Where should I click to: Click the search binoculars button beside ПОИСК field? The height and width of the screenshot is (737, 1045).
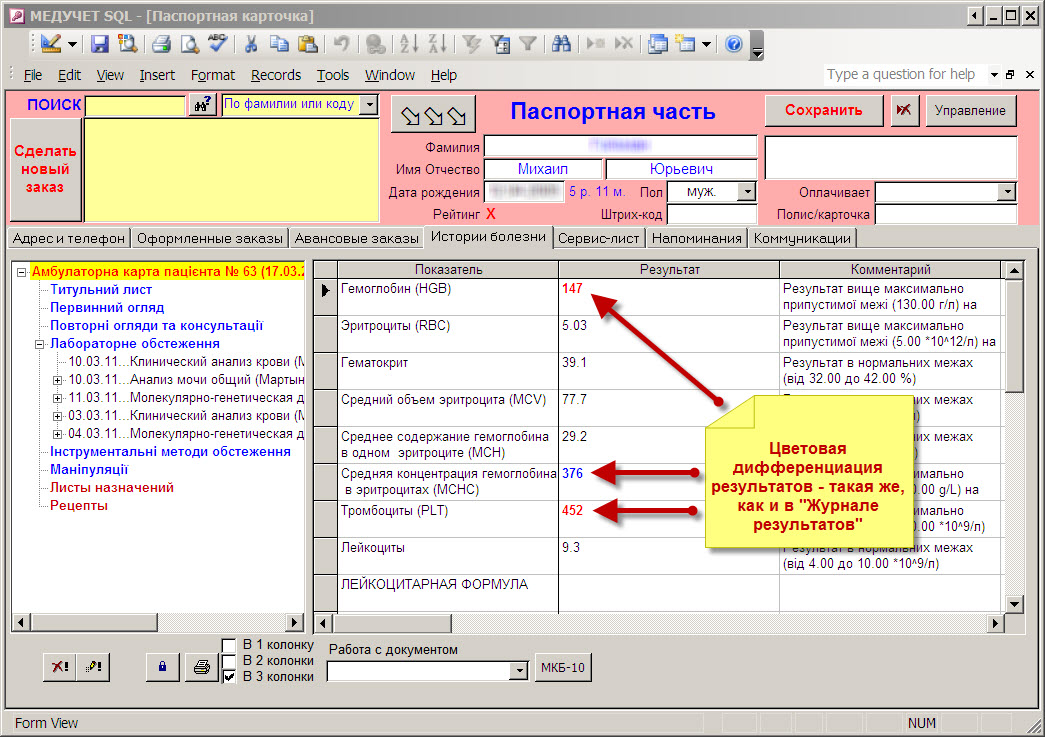(x=202, y=105)
